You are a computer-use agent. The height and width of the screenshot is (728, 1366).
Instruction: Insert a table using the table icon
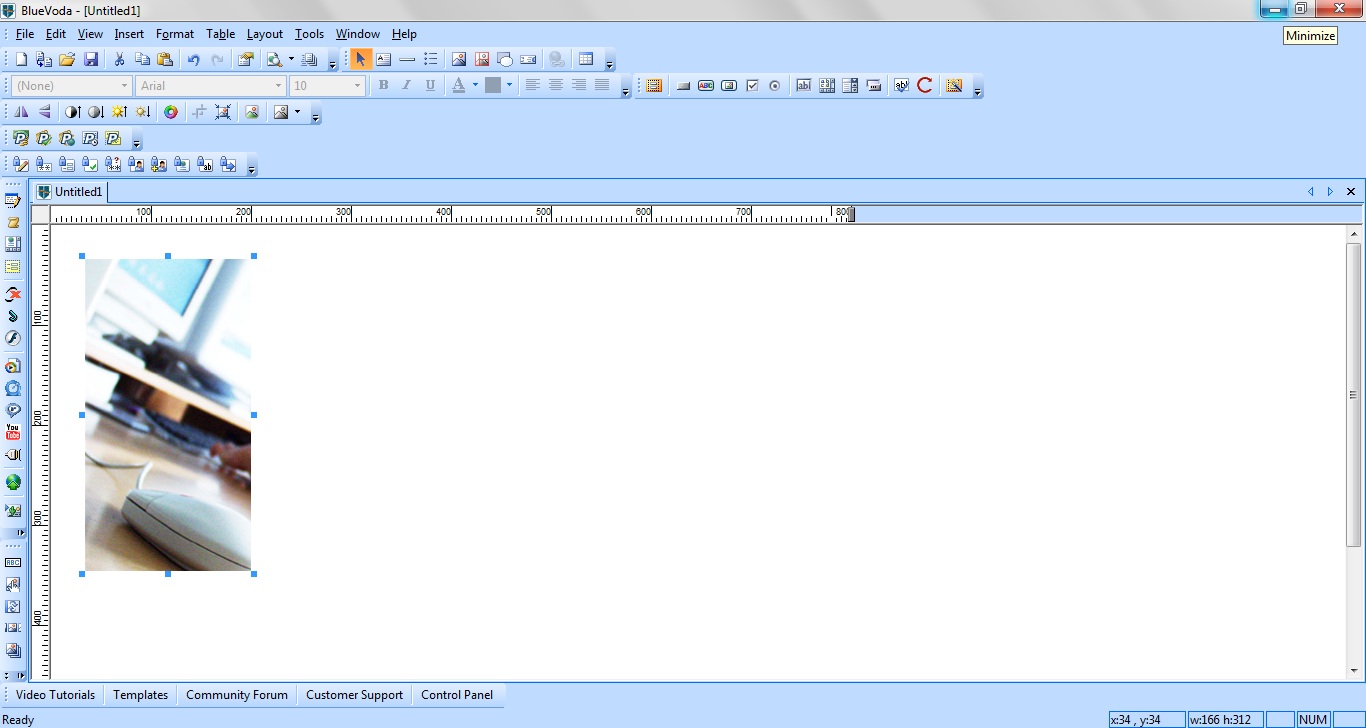click(586, 60)
